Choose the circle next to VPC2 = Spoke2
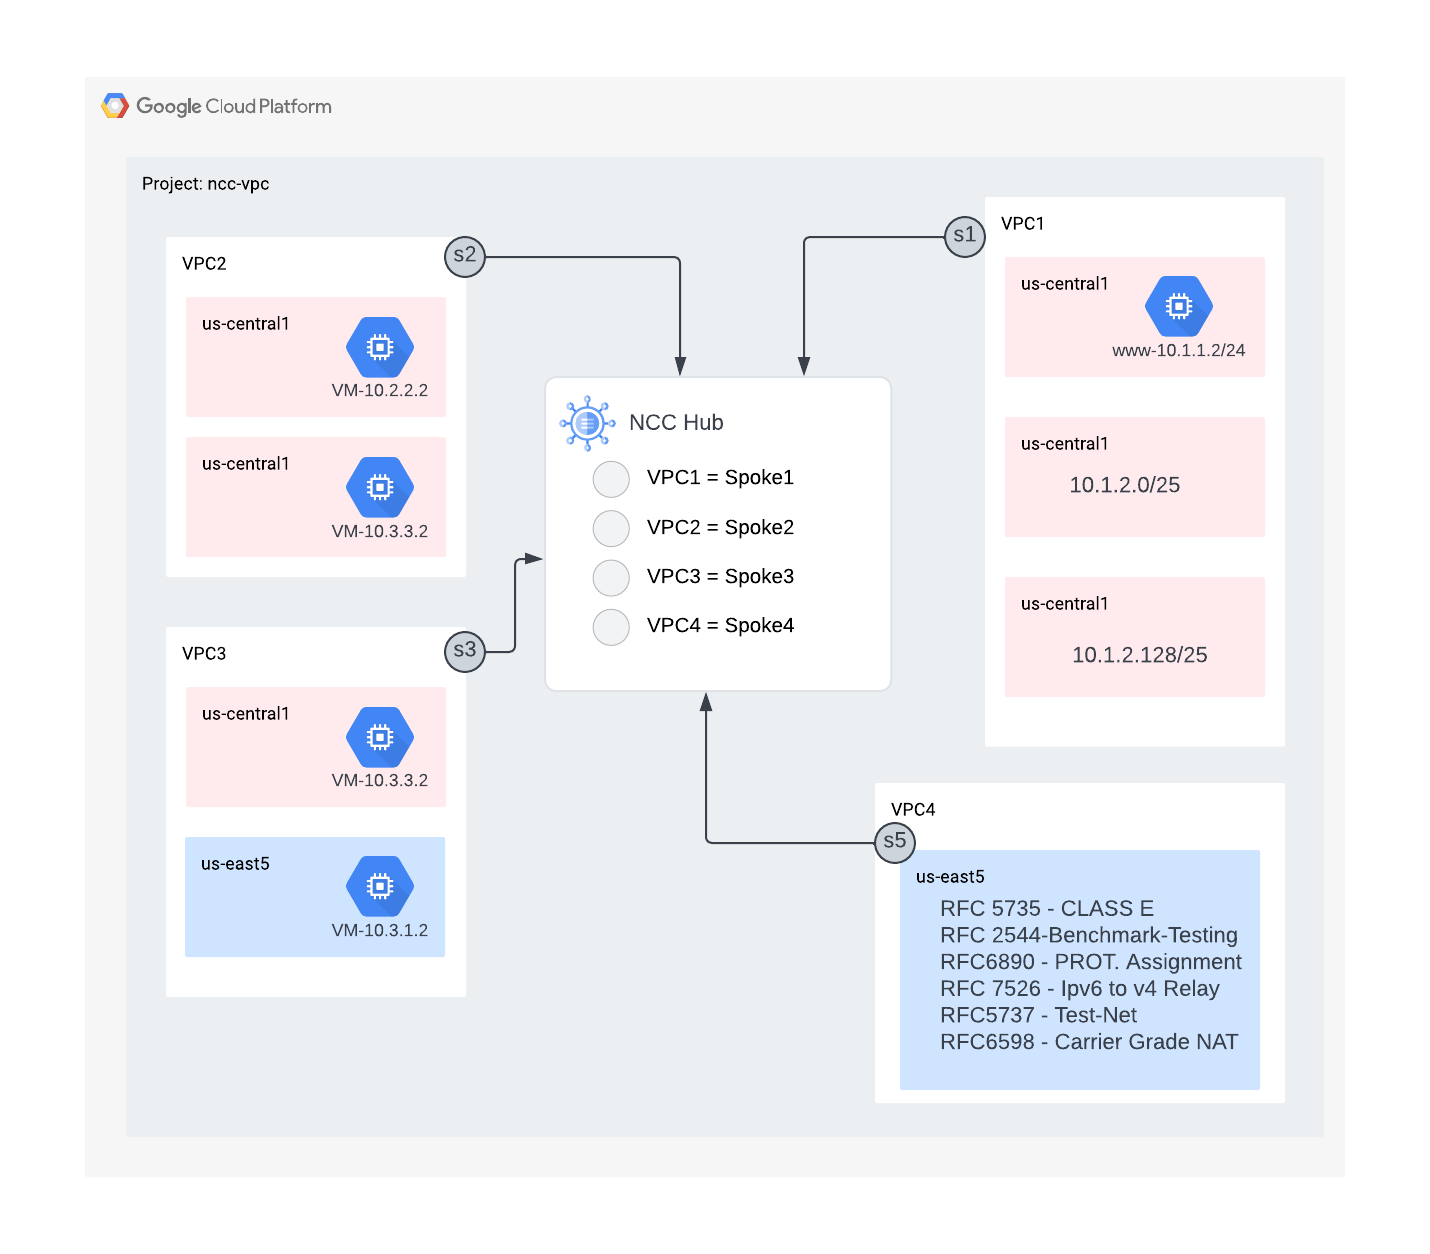This screenshot has height=1254, width=1430. pyautogui.click(x=611, y=528)
